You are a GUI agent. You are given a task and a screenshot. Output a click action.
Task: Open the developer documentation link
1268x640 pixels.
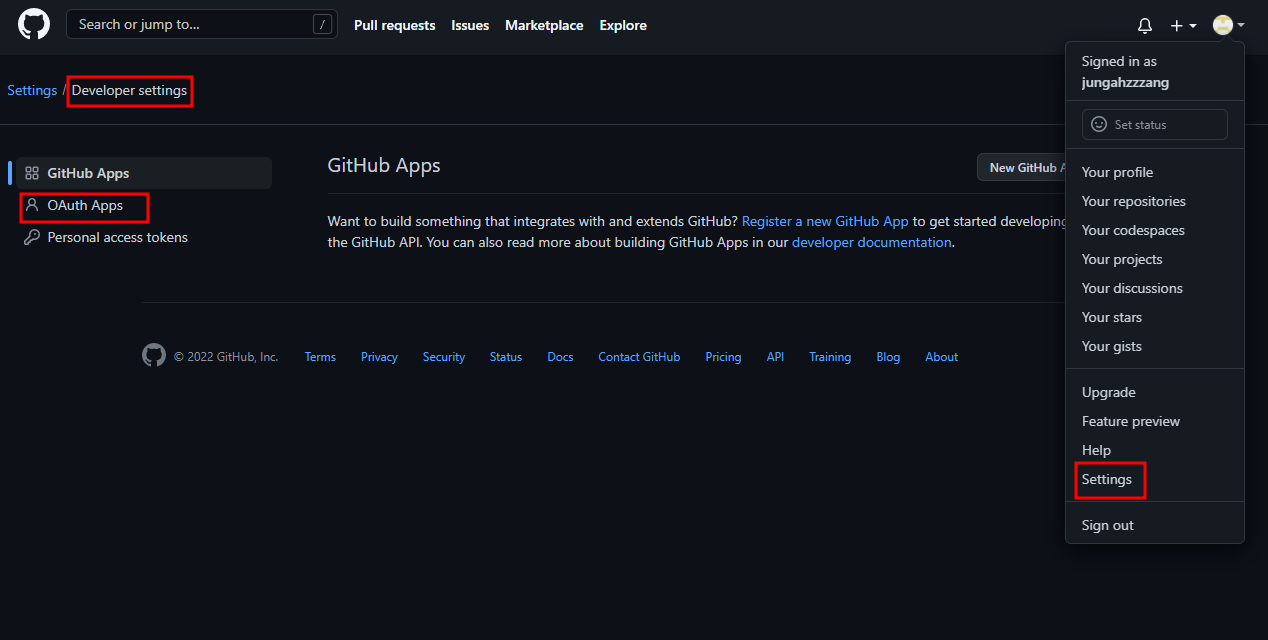tap(872, 242)
